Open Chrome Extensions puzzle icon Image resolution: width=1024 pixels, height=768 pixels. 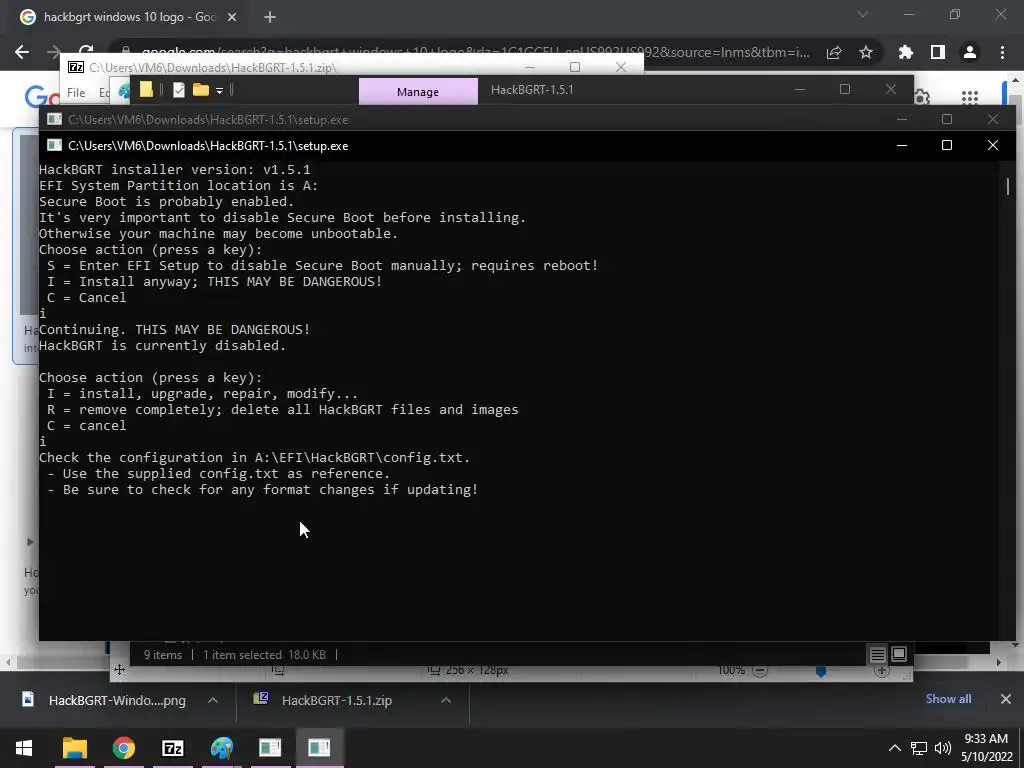[906, 52]
